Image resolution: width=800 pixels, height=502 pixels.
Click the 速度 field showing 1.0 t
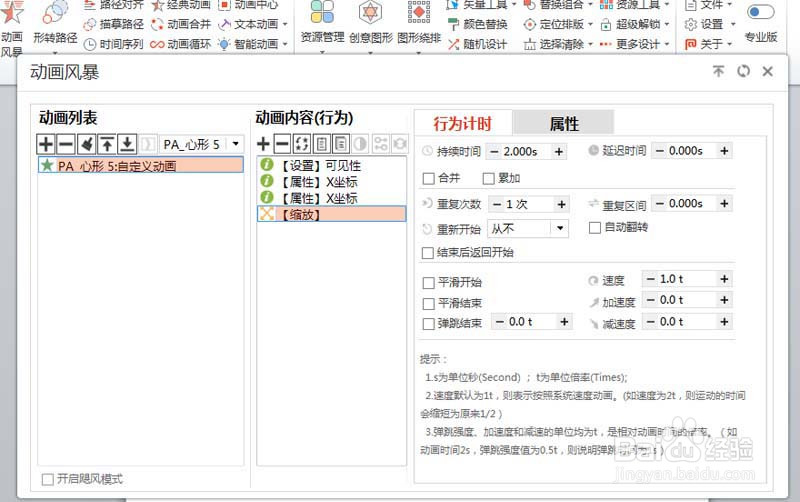point(687,279)
